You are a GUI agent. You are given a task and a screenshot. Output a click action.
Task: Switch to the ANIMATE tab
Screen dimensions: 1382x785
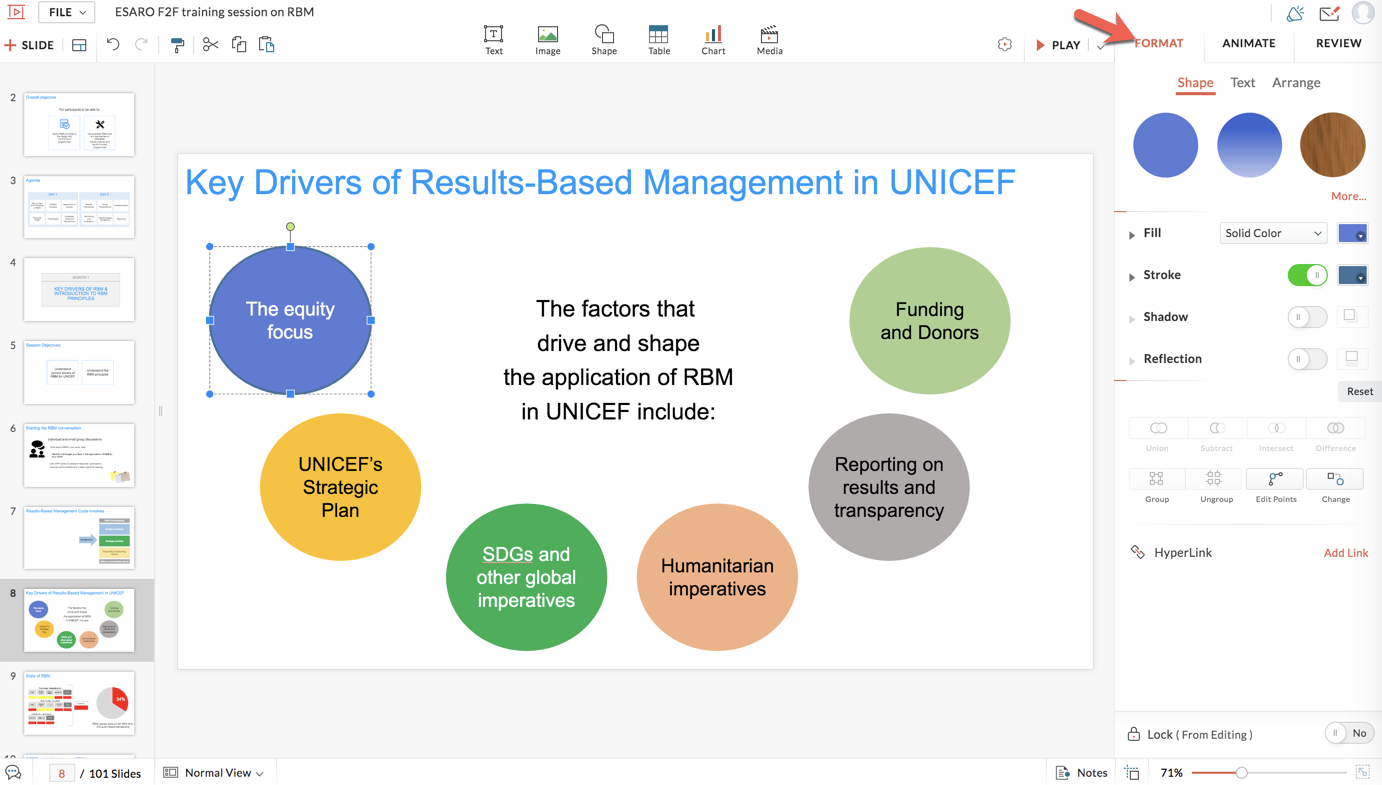1248,43
